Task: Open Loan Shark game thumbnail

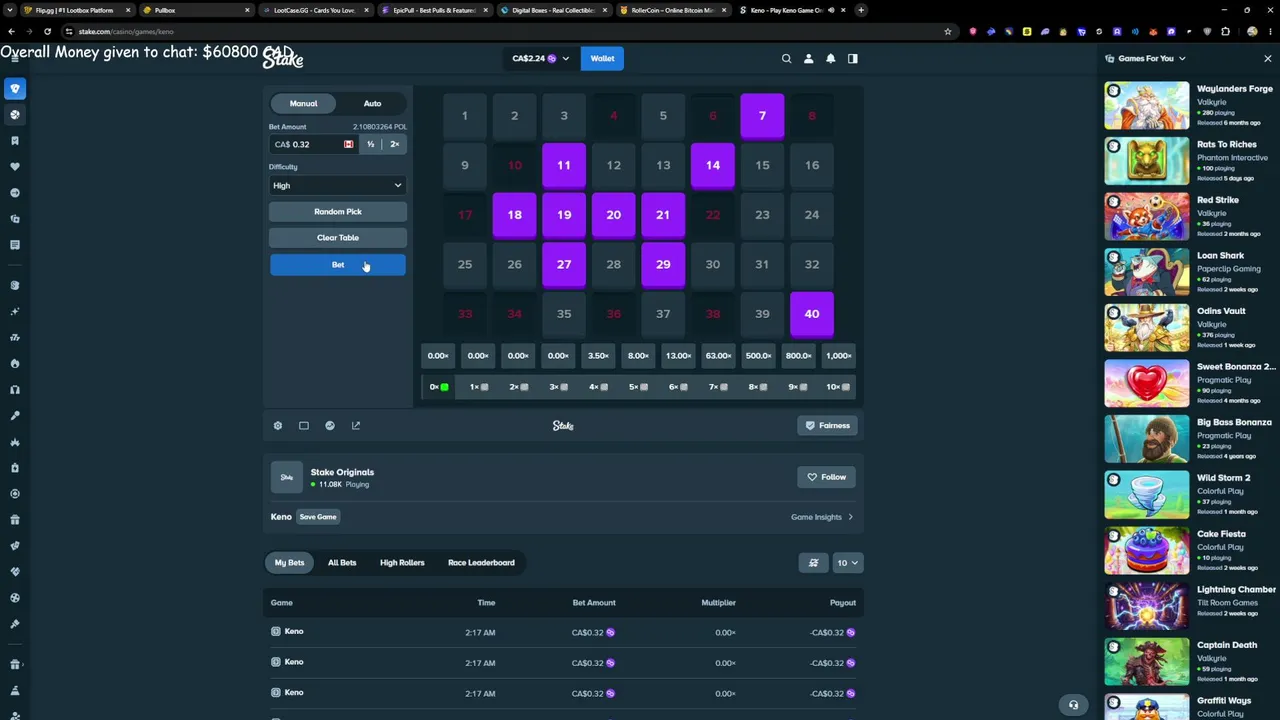Action: pos(1147,273)
